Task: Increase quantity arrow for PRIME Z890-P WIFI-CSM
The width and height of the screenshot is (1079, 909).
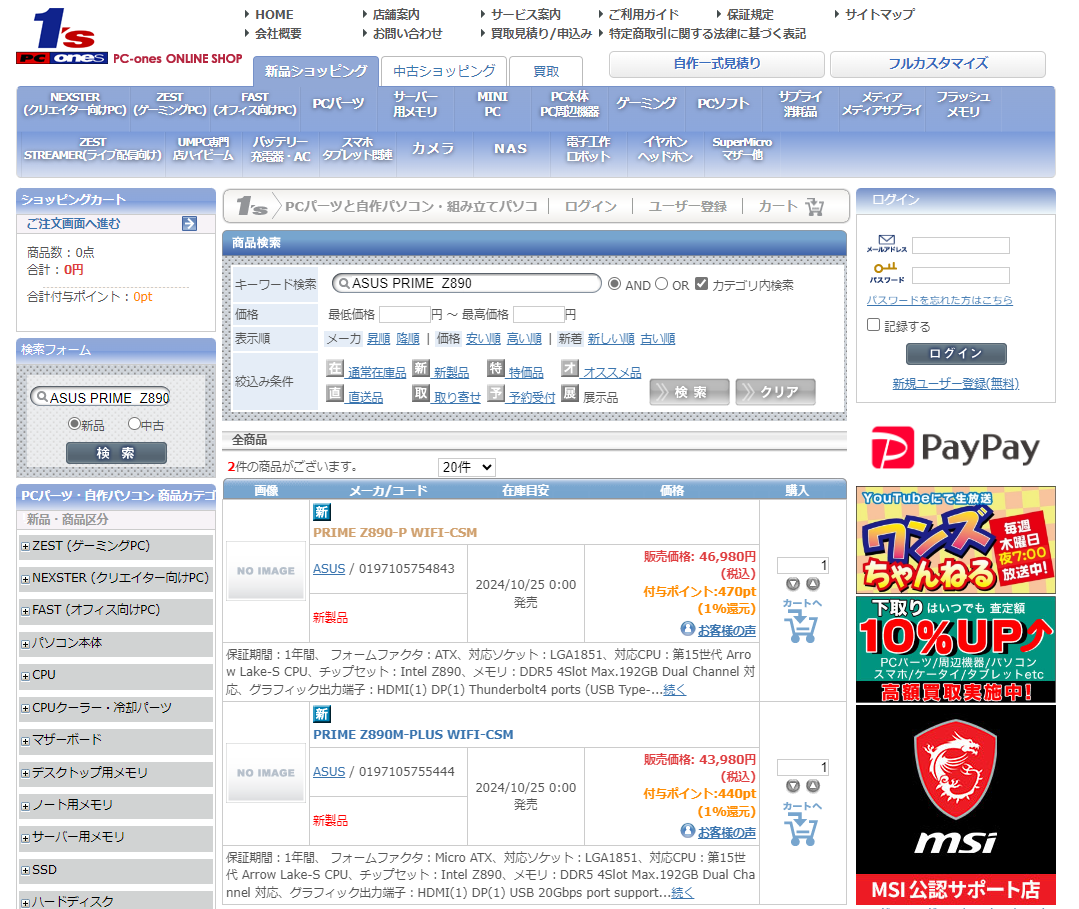Action: (x=813, y=584)
